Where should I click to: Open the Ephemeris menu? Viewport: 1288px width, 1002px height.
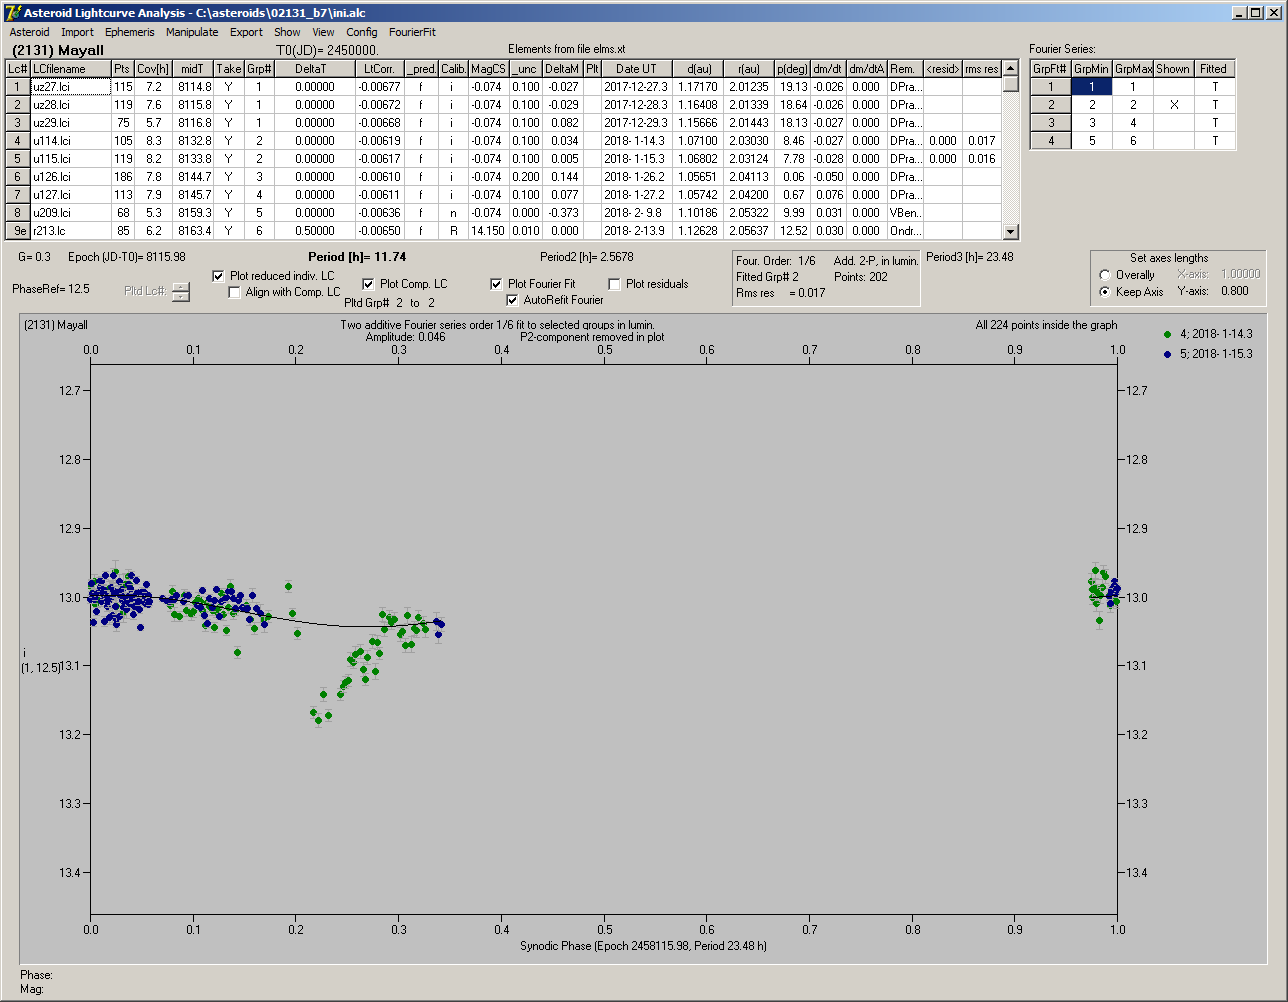[130, 32]
